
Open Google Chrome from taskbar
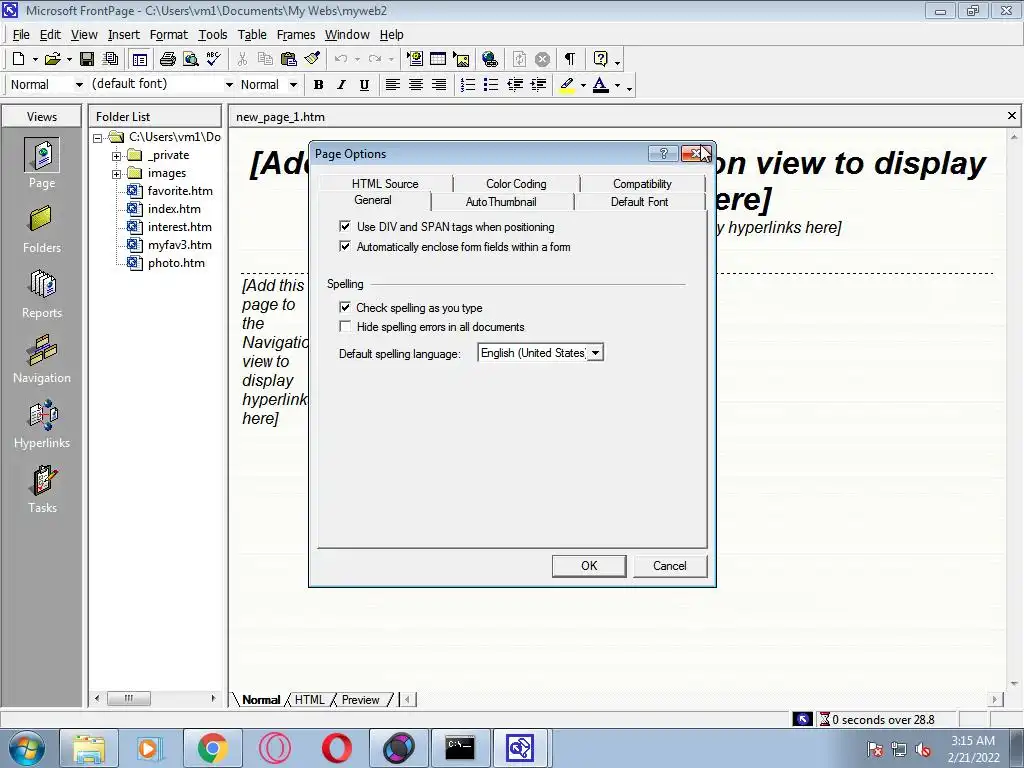pos(213,748)
